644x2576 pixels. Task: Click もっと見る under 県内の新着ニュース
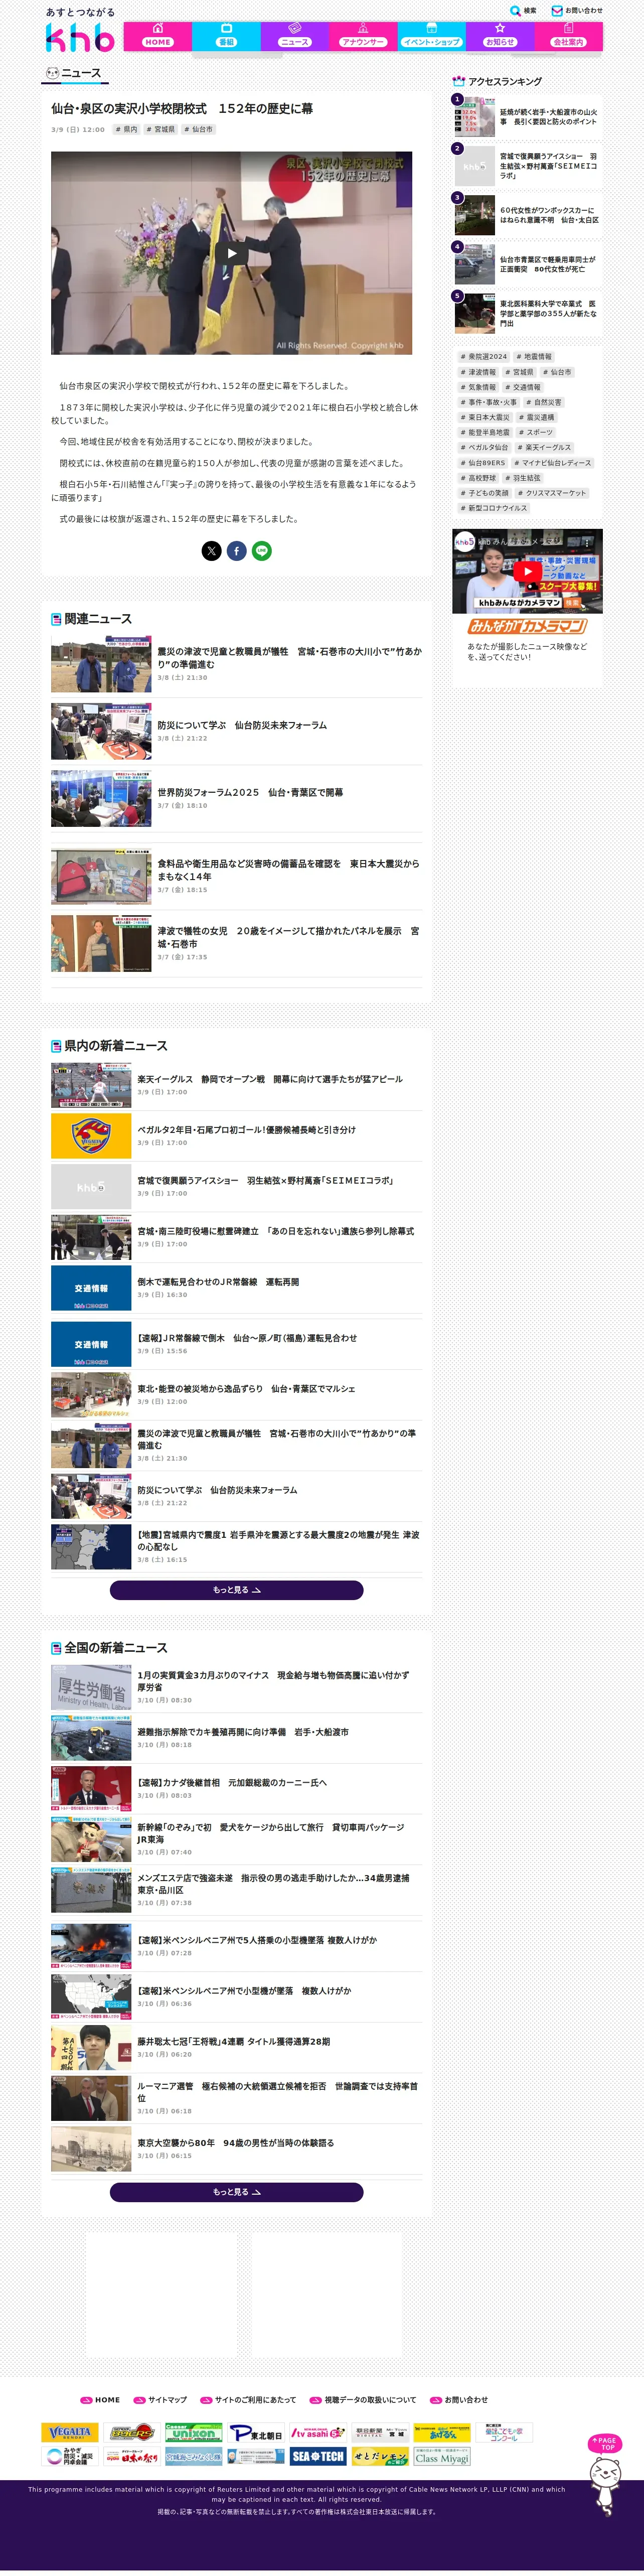tap(236, 1590)
